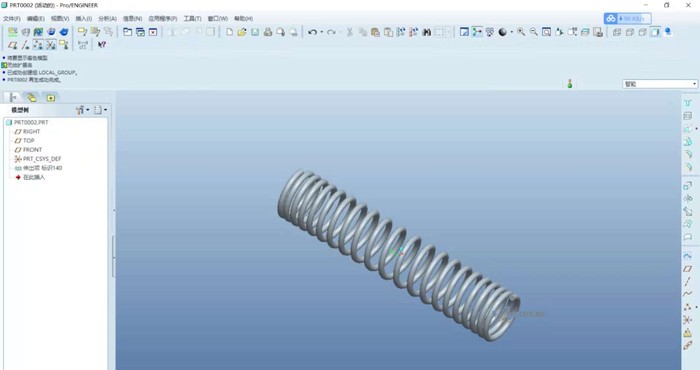
Task: Click the What's This help cursor icon
Action: click(x=102, y=44)
